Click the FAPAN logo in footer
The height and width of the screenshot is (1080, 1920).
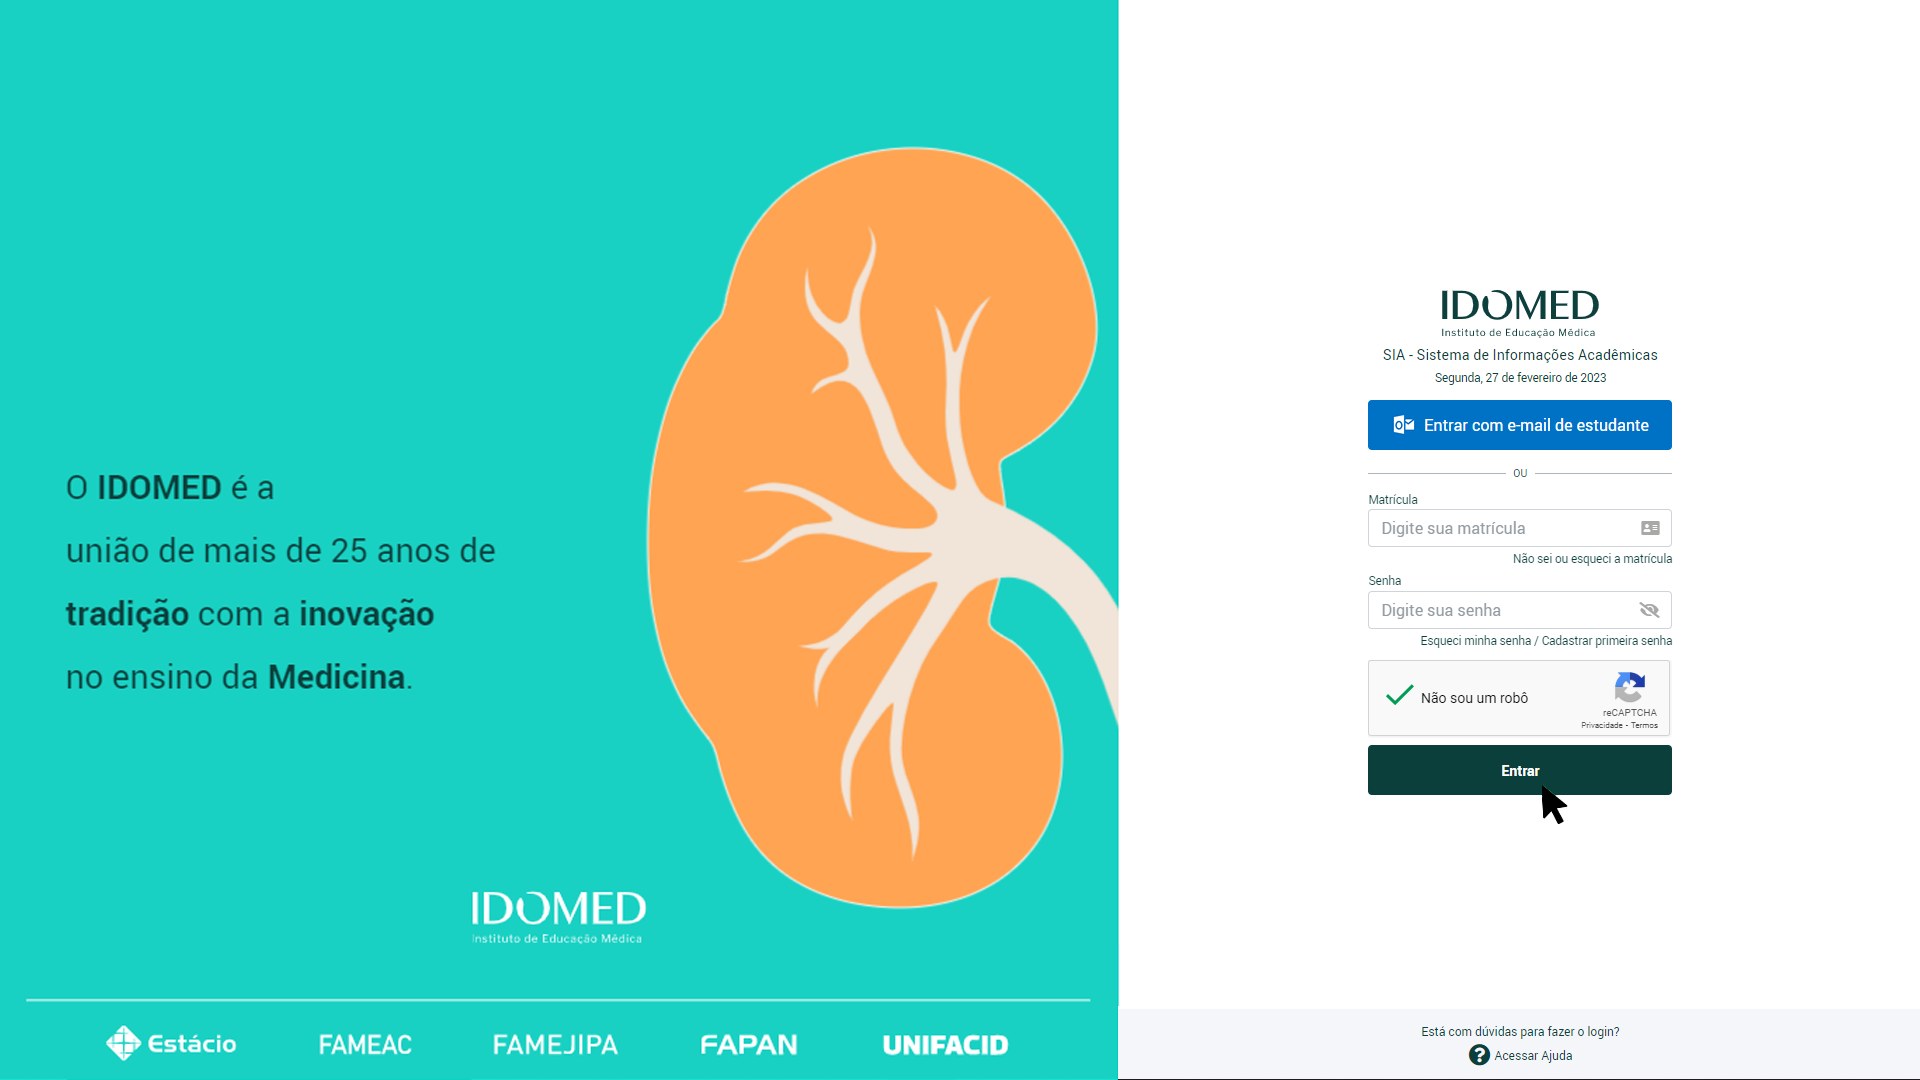click(x=749, y=1044)
